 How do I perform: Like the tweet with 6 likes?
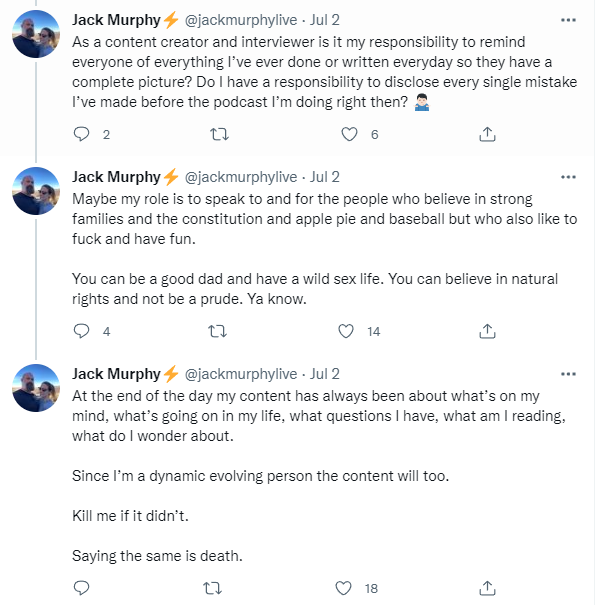tap(349, 134)
